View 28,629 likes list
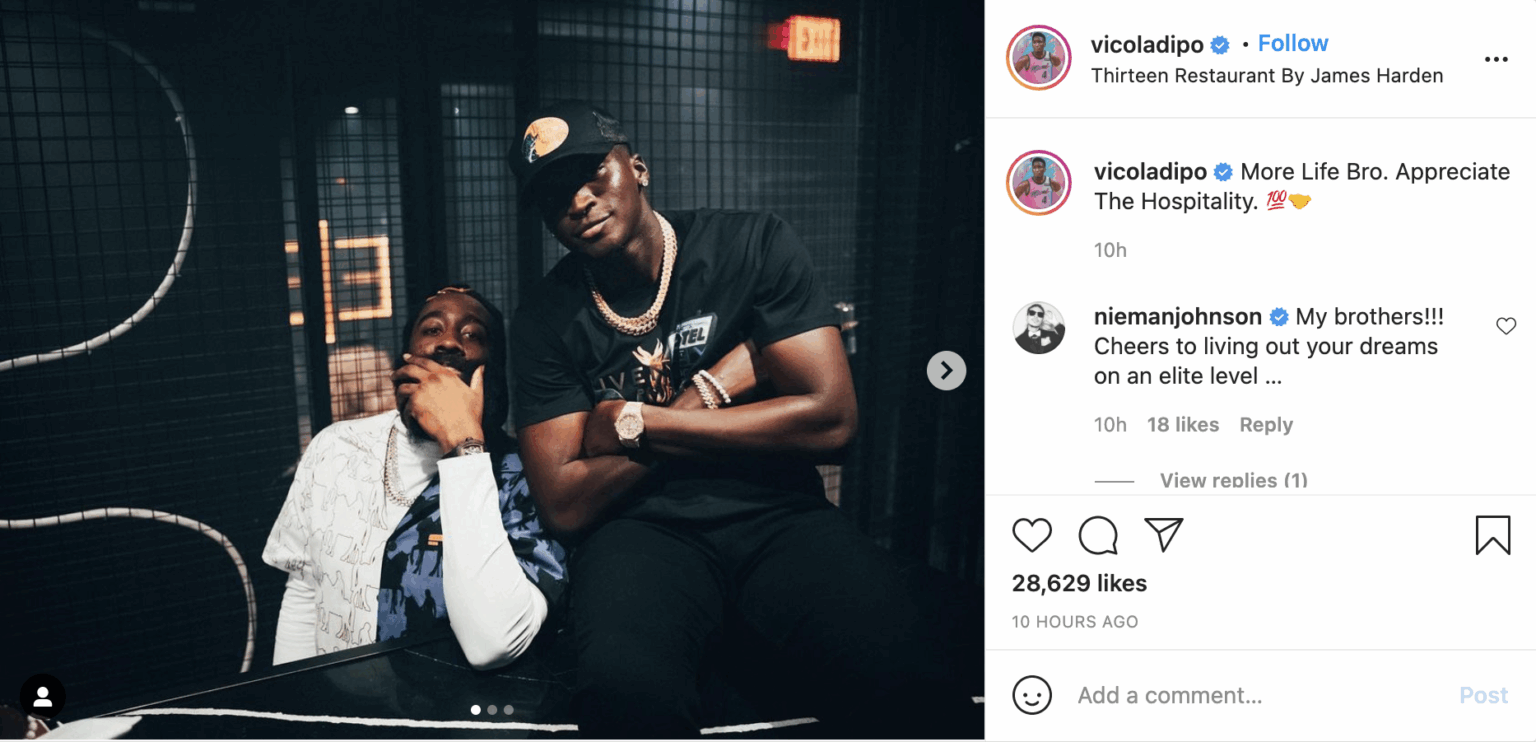 (1079, 583)
